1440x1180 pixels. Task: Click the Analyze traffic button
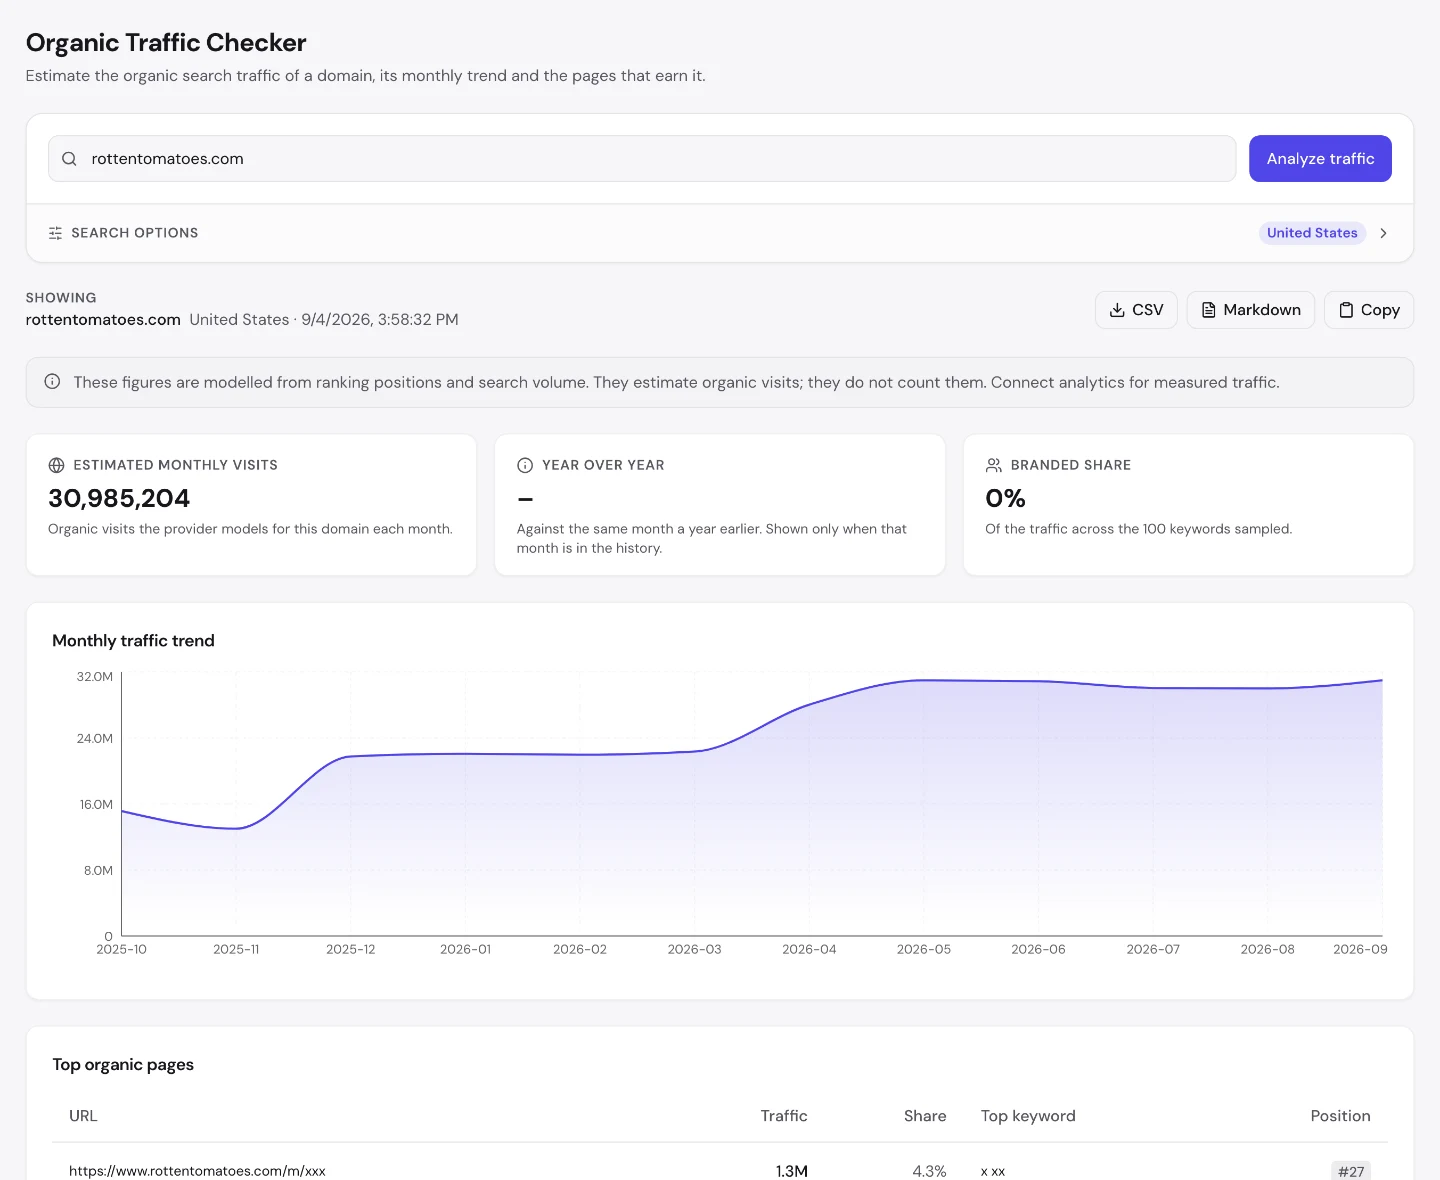(x=1320, y=159)
